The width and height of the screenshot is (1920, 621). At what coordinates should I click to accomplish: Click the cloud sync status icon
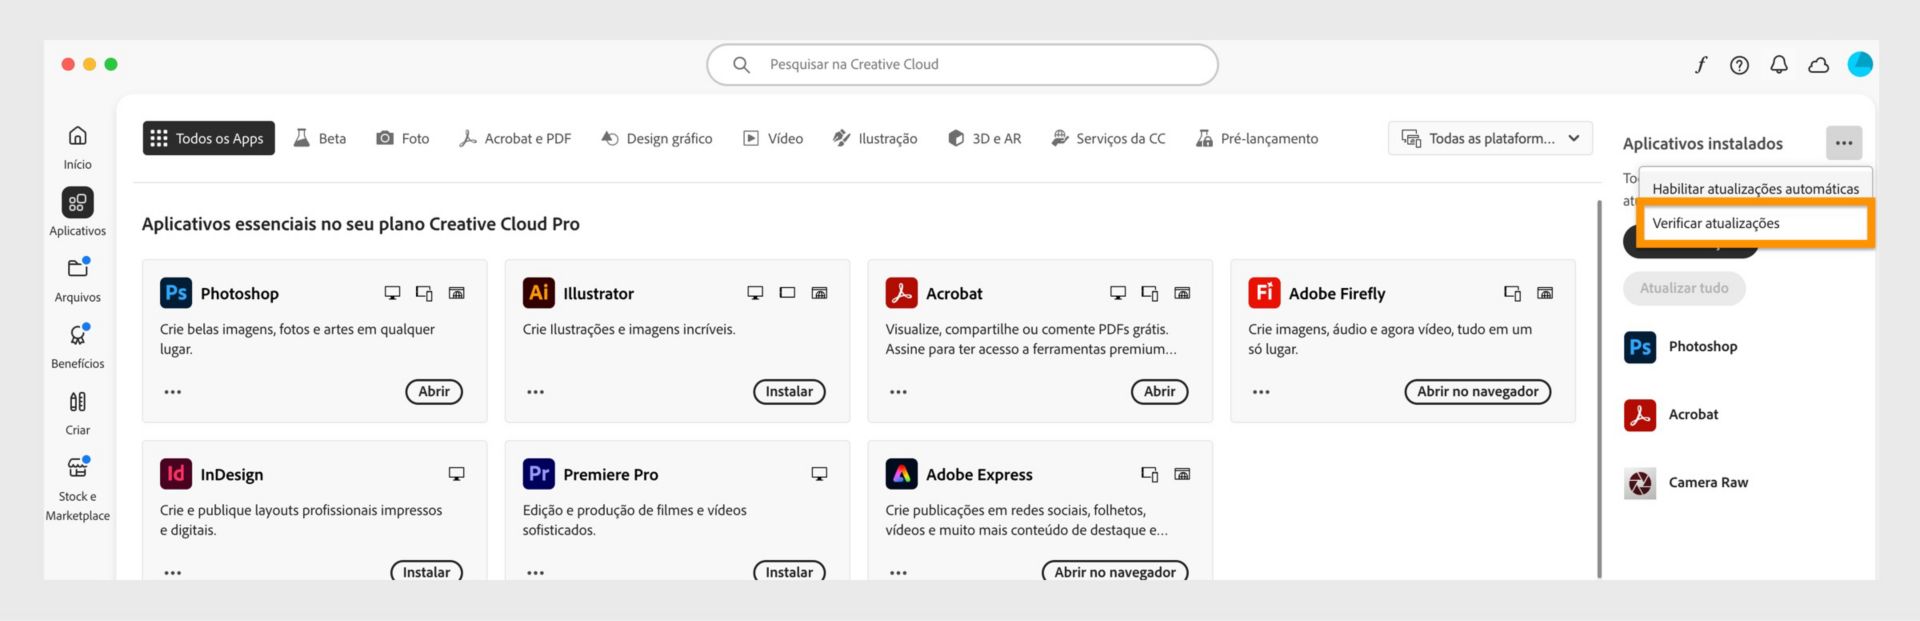click(x=1818, y=65)
